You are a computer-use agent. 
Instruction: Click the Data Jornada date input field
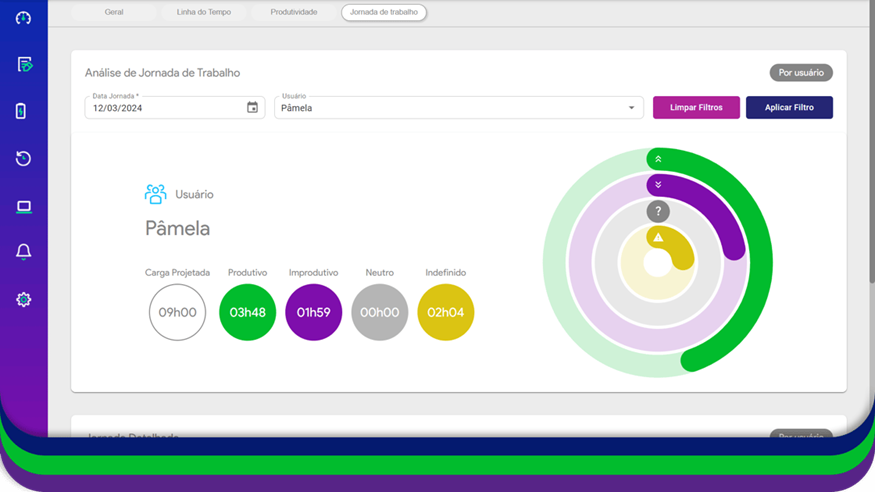point(165,108)
